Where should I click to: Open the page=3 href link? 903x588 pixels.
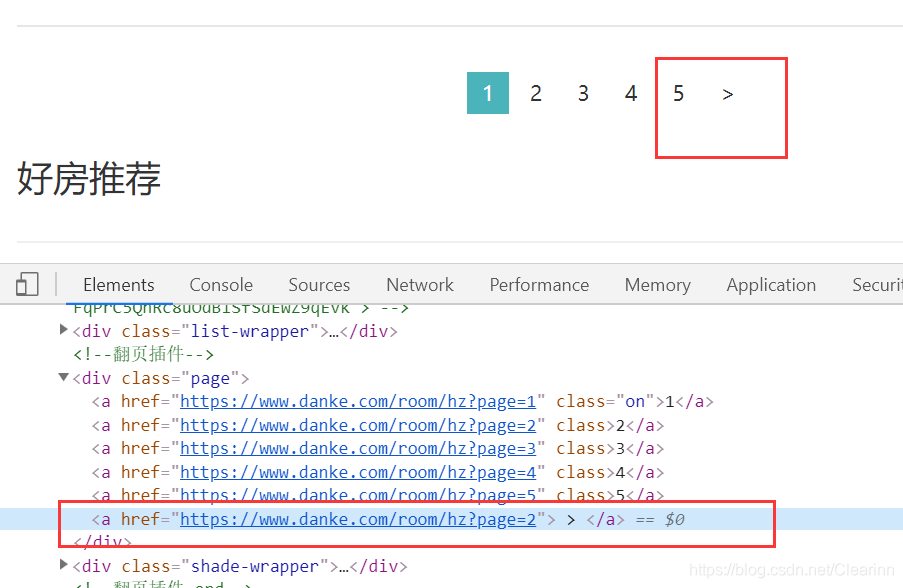pyautogui.click(x=358, y=449)
